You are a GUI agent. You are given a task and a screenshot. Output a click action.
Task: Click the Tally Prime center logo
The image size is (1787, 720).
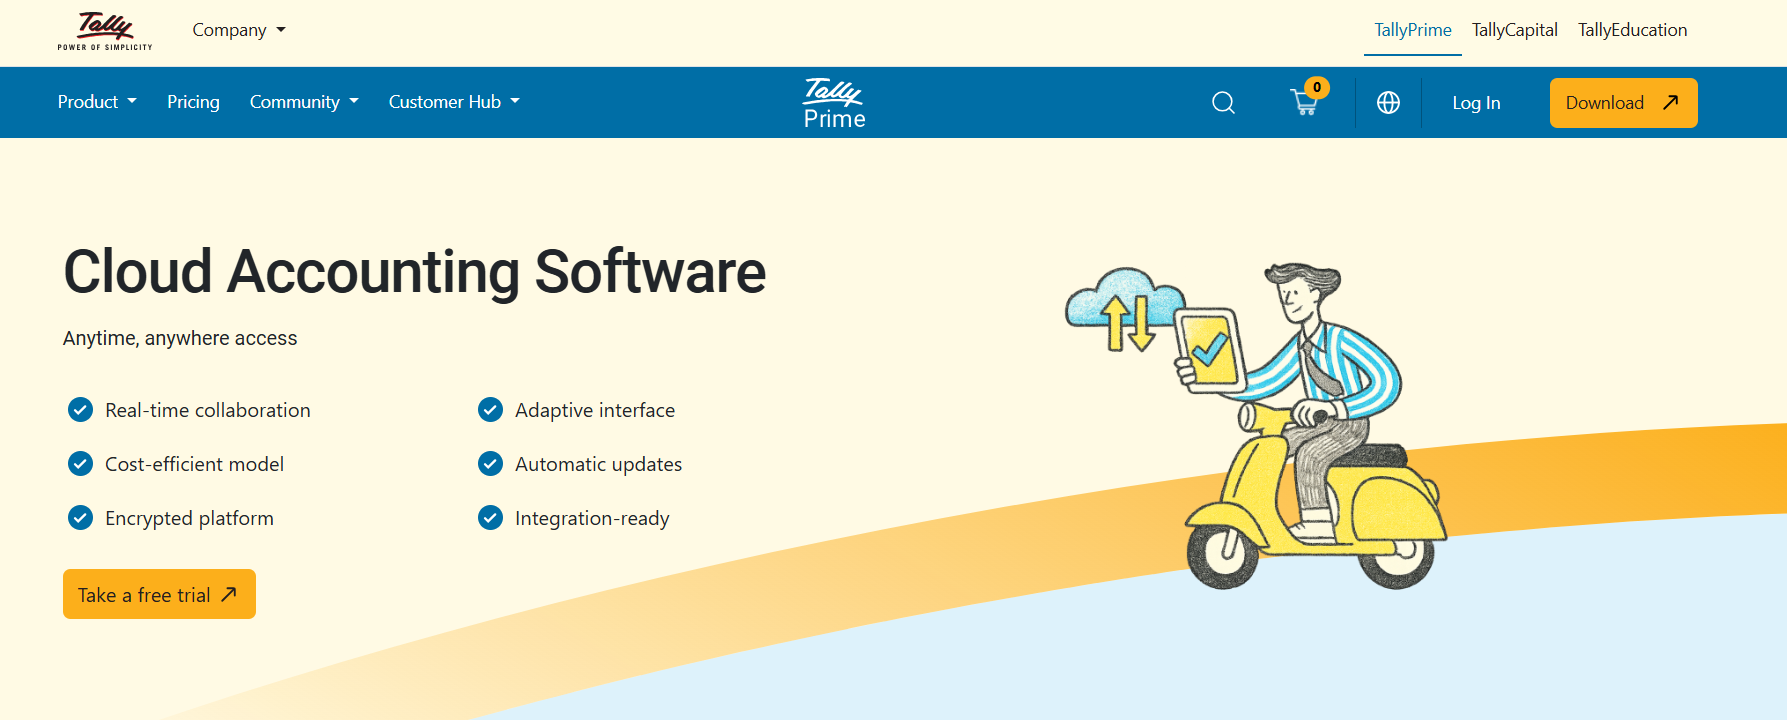tap(834, 103)
